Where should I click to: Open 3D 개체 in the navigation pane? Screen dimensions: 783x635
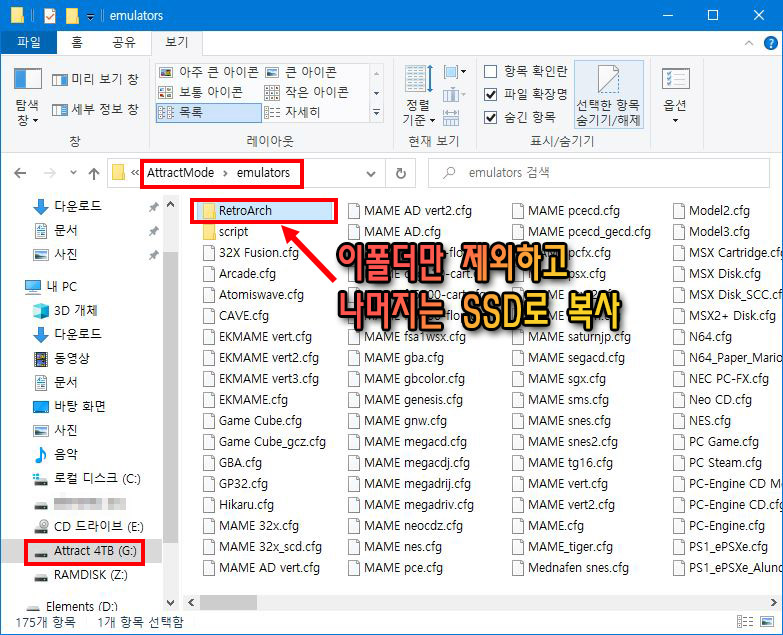[75, 311]
